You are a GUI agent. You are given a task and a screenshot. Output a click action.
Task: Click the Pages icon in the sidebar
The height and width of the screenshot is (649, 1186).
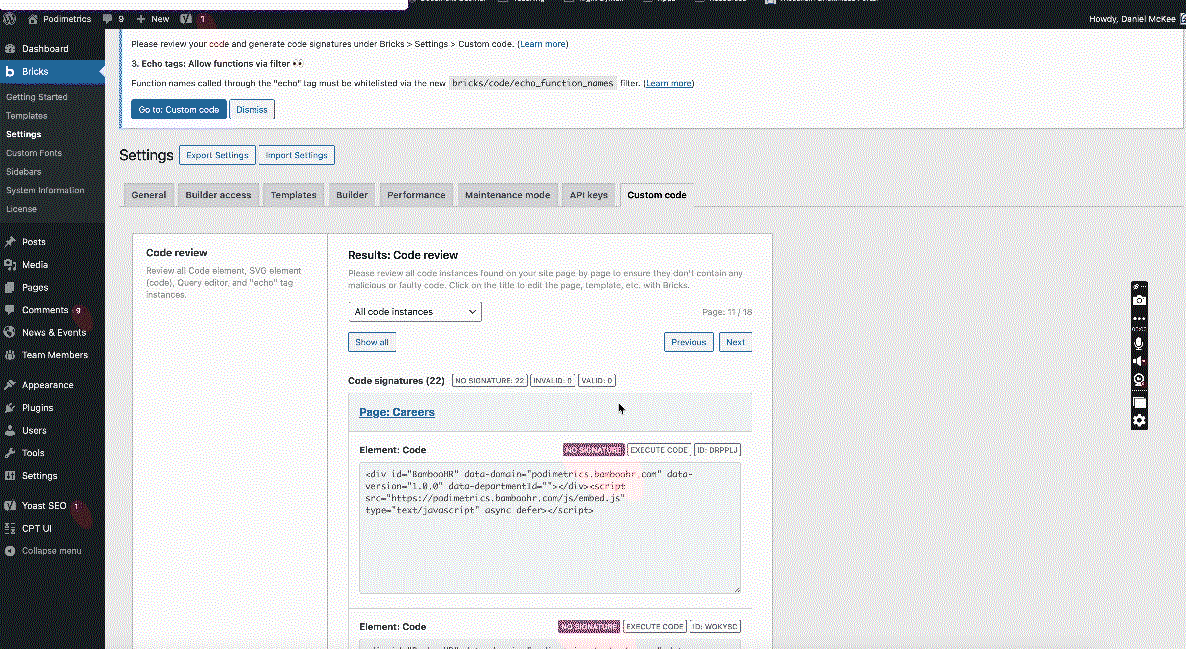(x=10, y=287)
